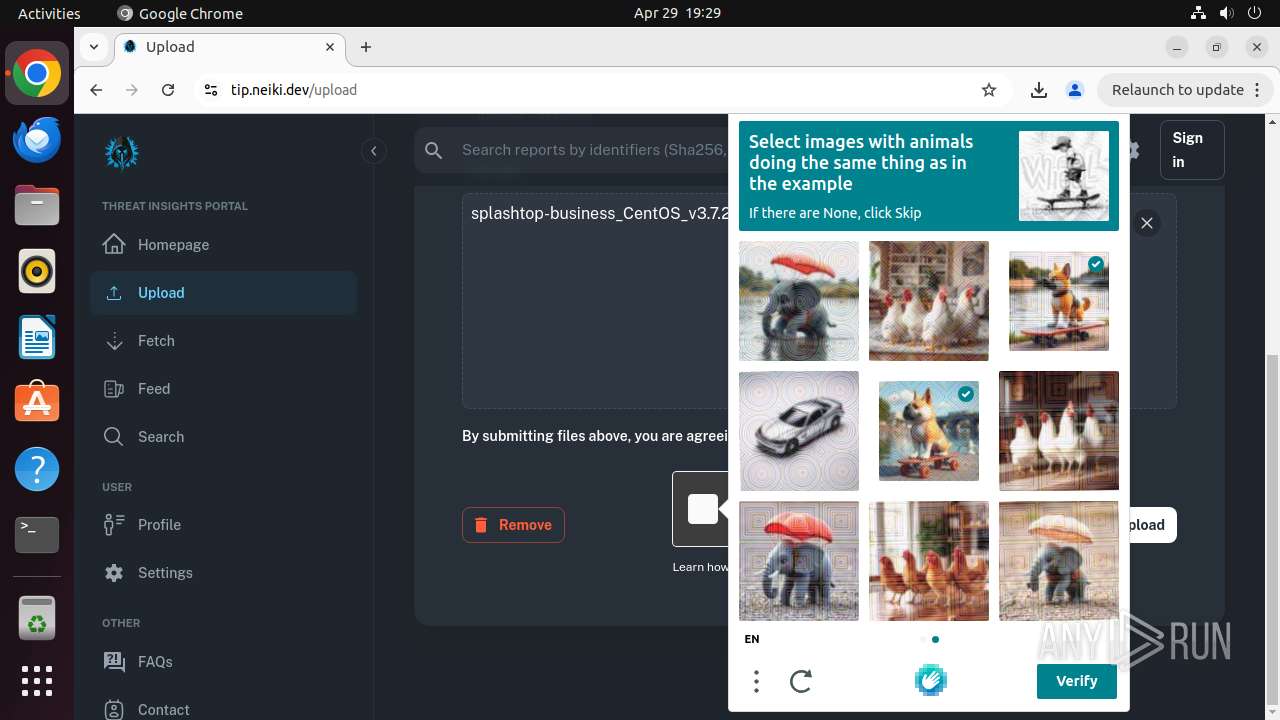Image resolution: width=1280 pixels, height=720 pixels.
Task: Launch Thunderbird mail from the dock
Action: point(37,140)
